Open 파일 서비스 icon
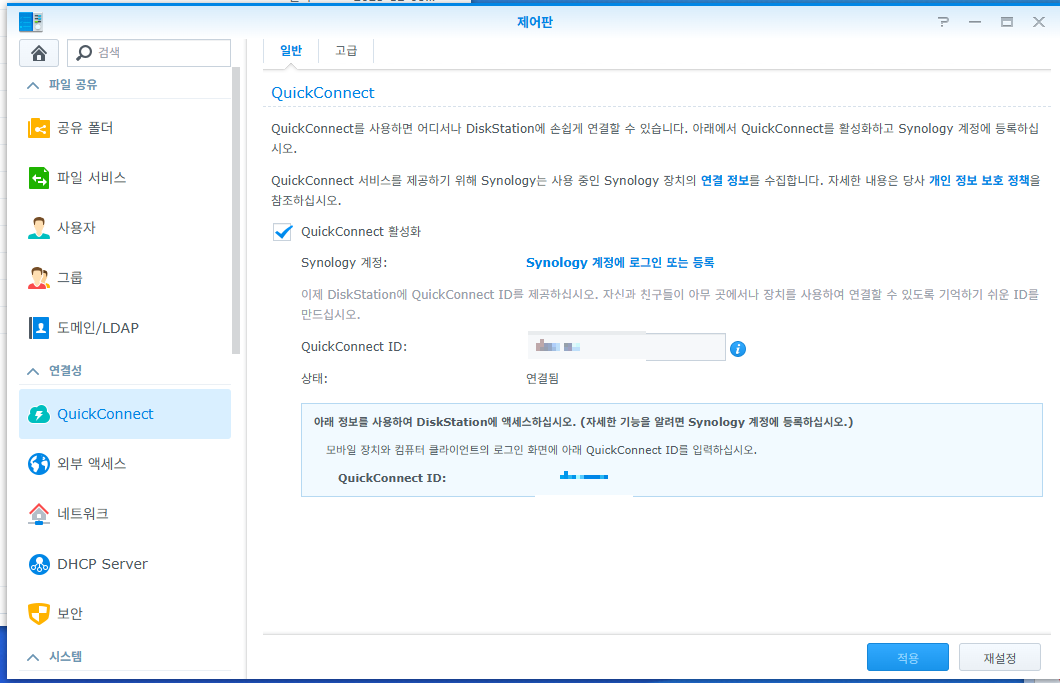Screen dimensions: 1060x683 (x=39, y=178)
